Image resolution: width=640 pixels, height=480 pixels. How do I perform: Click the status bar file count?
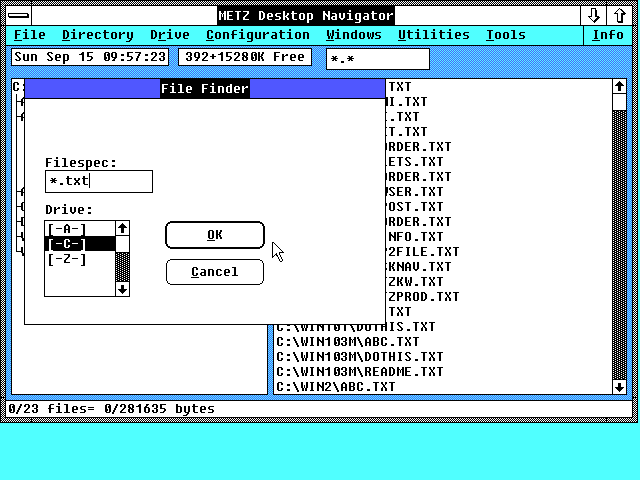[111, 409]
